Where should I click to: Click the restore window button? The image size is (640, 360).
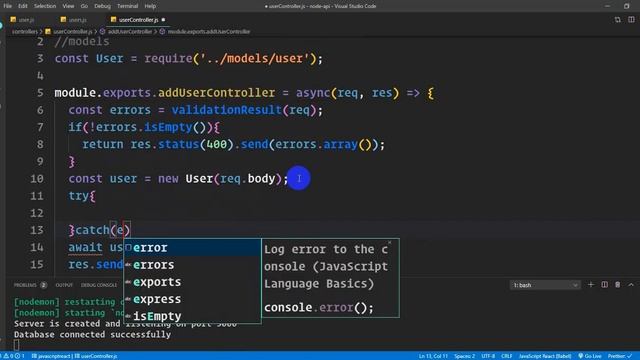click(x=627, y=6)
